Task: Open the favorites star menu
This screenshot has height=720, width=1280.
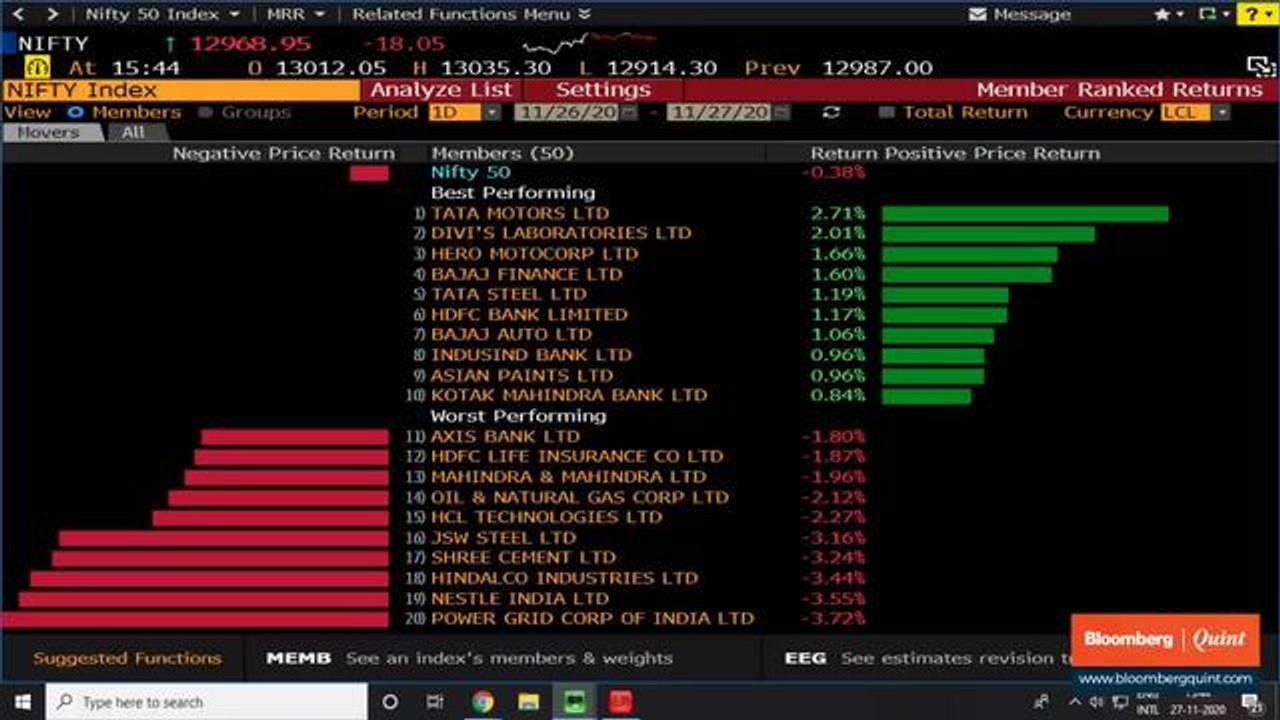Action: (1168, 14)
